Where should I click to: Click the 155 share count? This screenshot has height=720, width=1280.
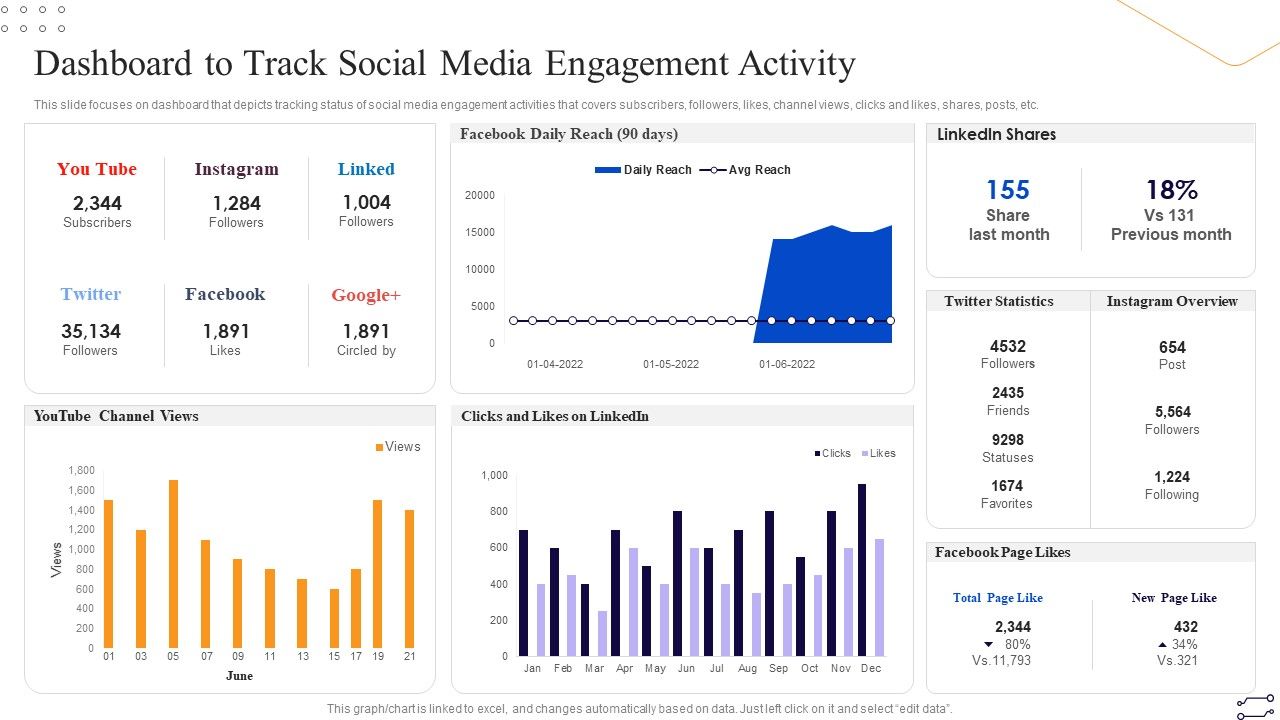1008,190
